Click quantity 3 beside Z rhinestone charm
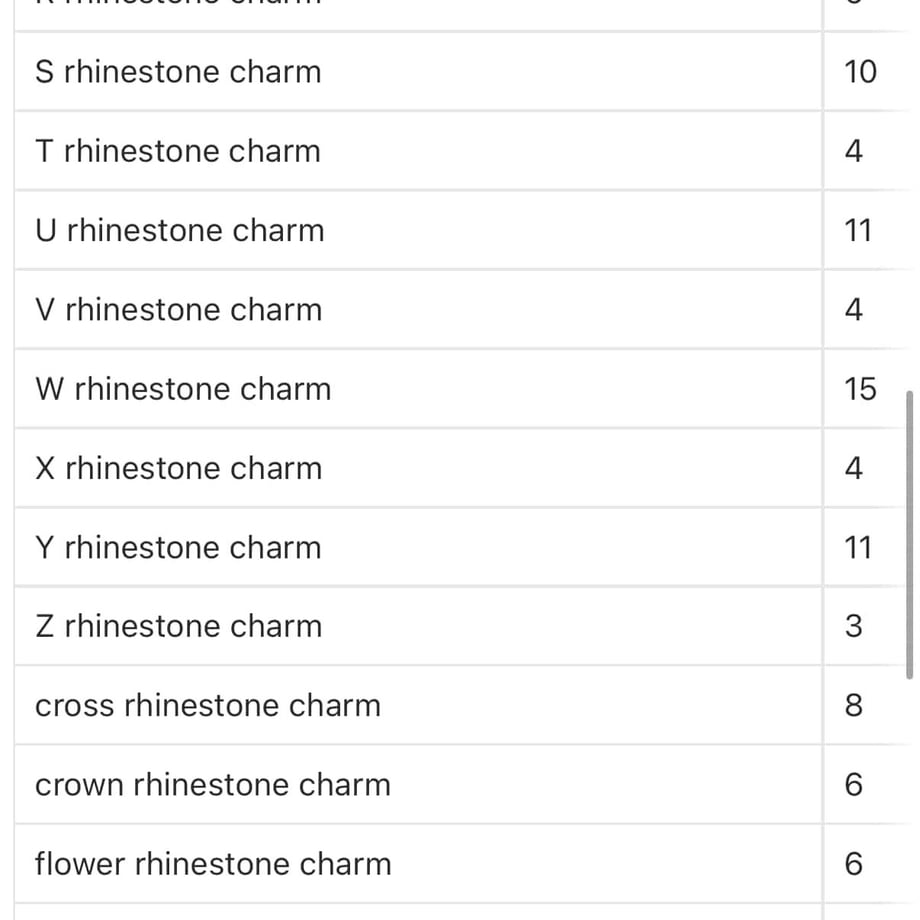920x920 pixels. (x=854, y=627)
